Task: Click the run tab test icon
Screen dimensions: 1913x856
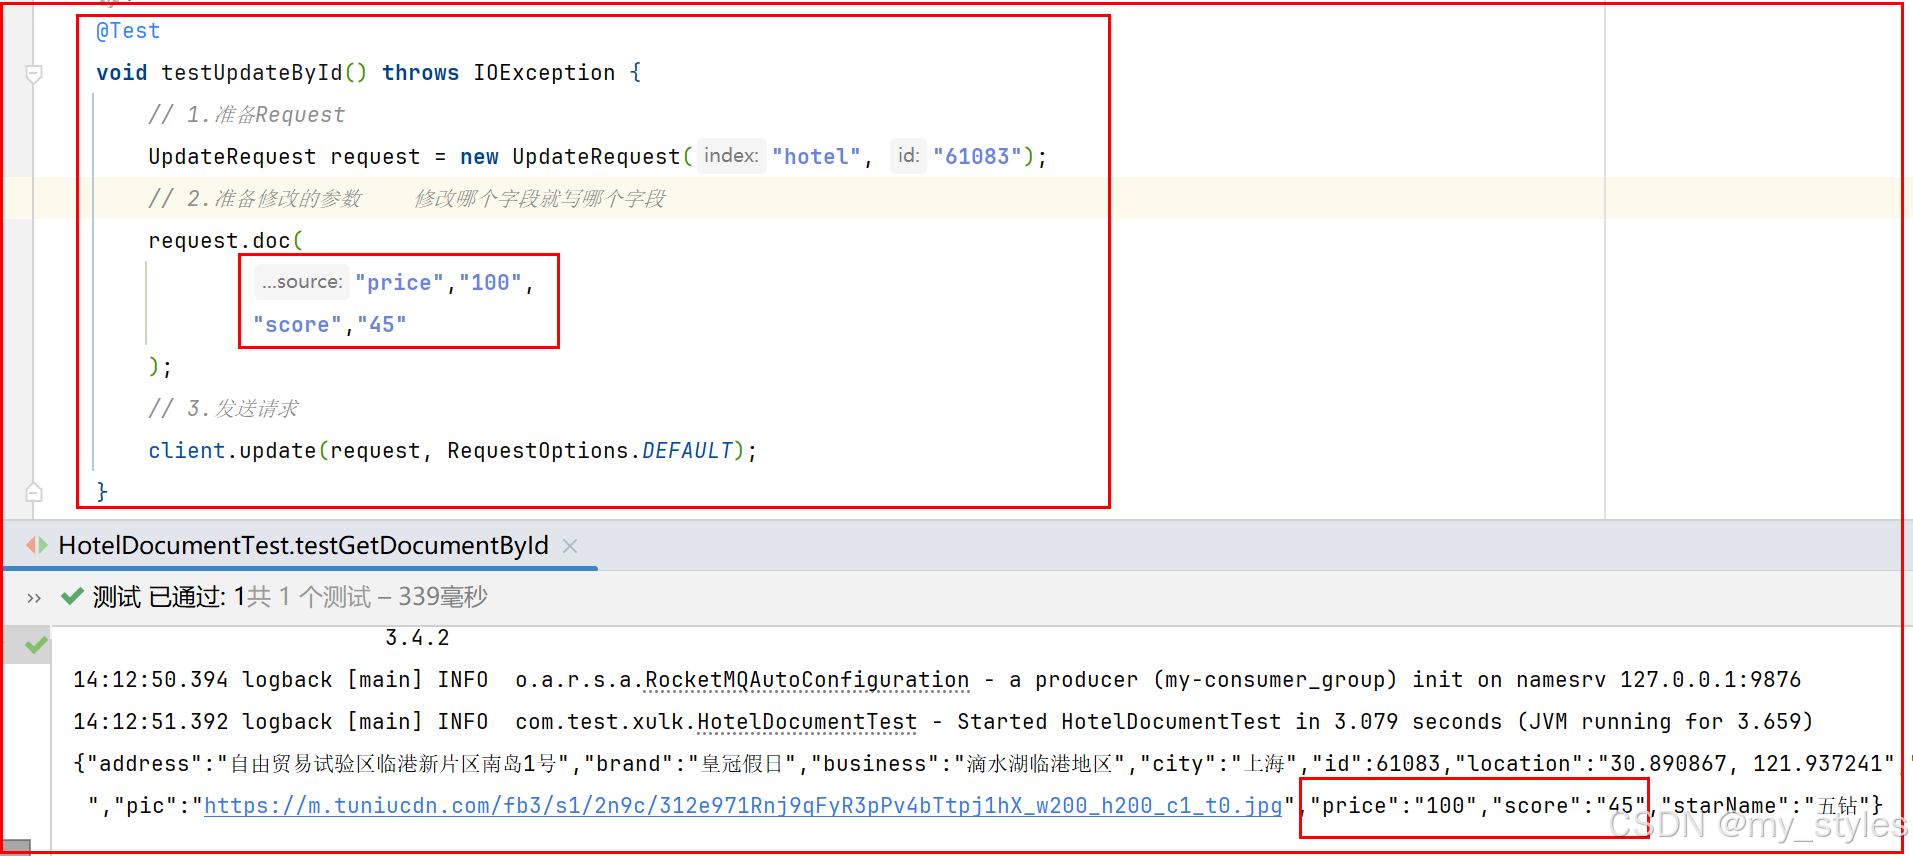Action: [37, 545]
